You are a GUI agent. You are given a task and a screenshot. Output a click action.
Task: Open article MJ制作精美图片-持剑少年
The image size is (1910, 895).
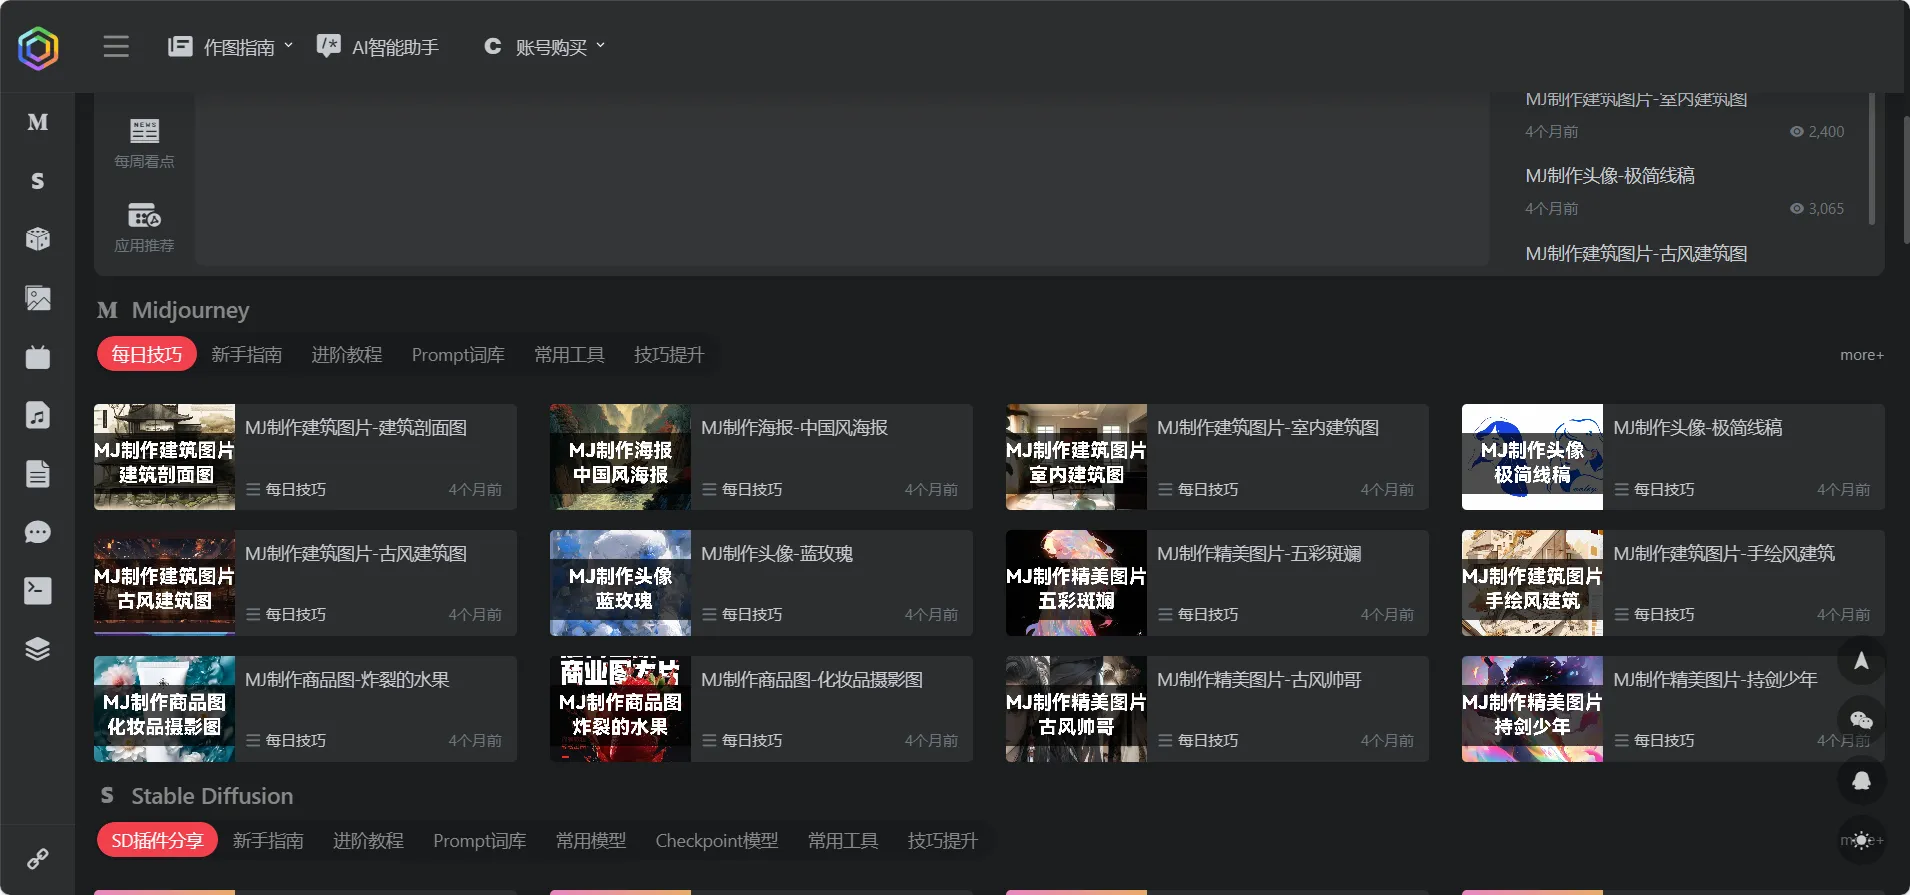(x=1715, y=680)
